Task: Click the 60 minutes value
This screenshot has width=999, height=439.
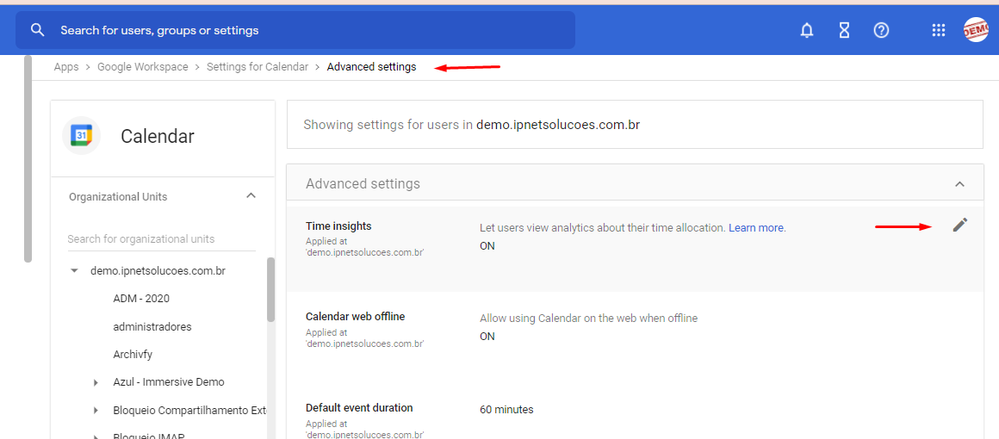Action: click(507, 409)
